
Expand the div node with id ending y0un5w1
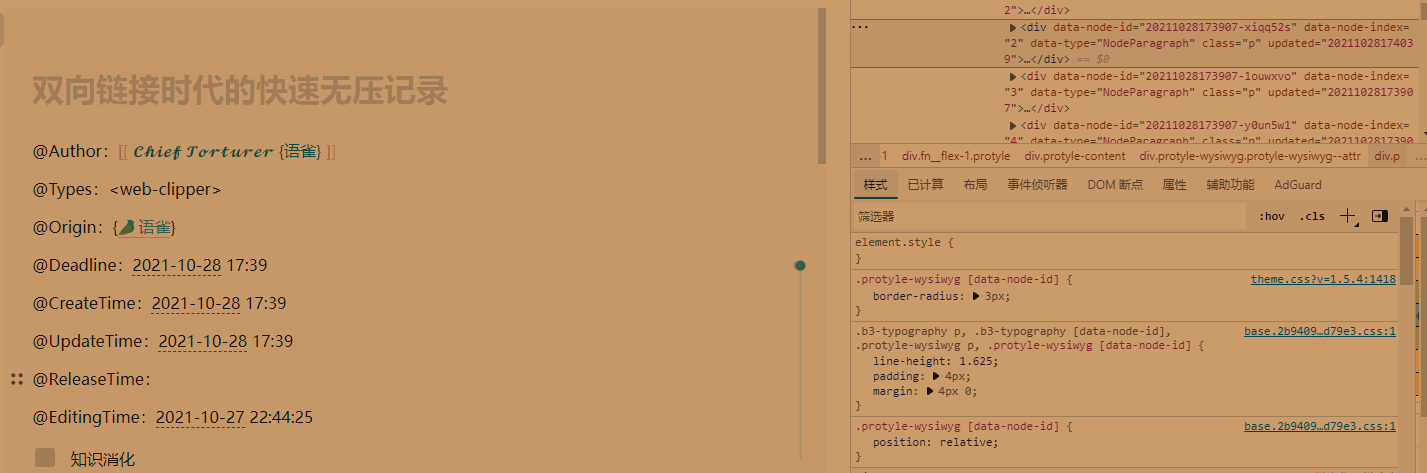1013,125
